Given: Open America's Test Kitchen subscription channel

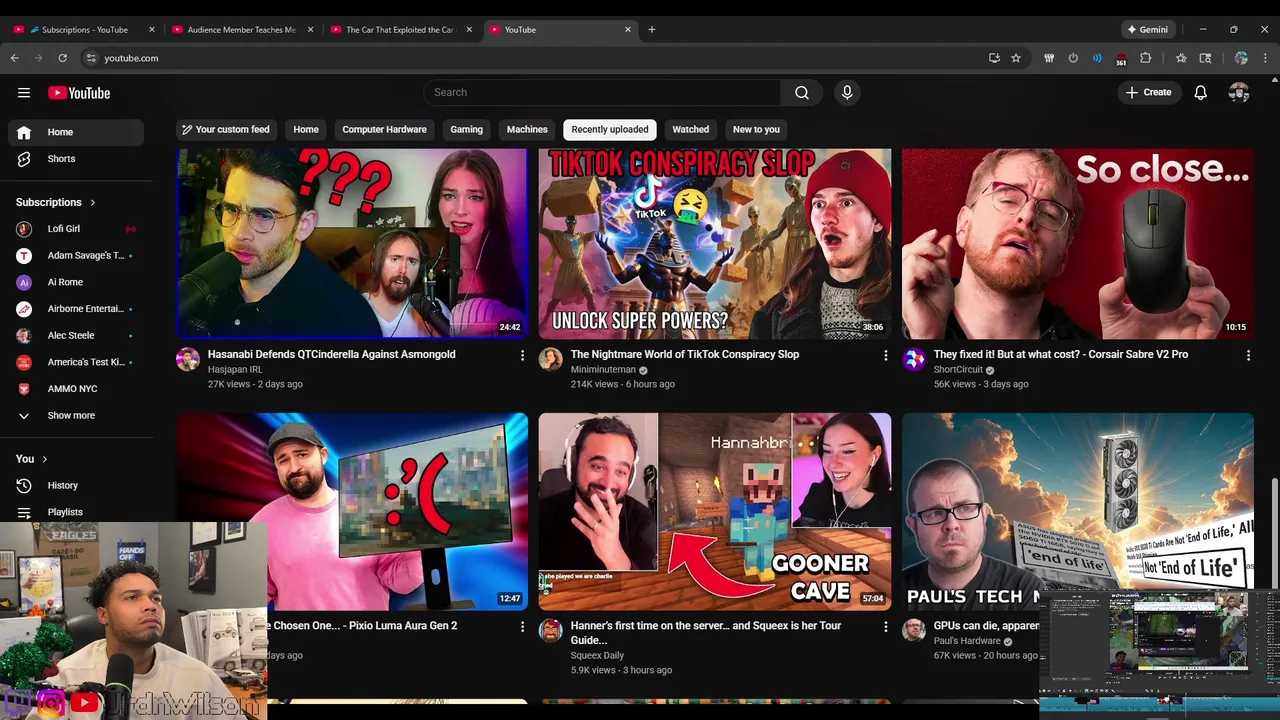Looking at the screenshot, I should pyautogui.click(x=76, y=362).
